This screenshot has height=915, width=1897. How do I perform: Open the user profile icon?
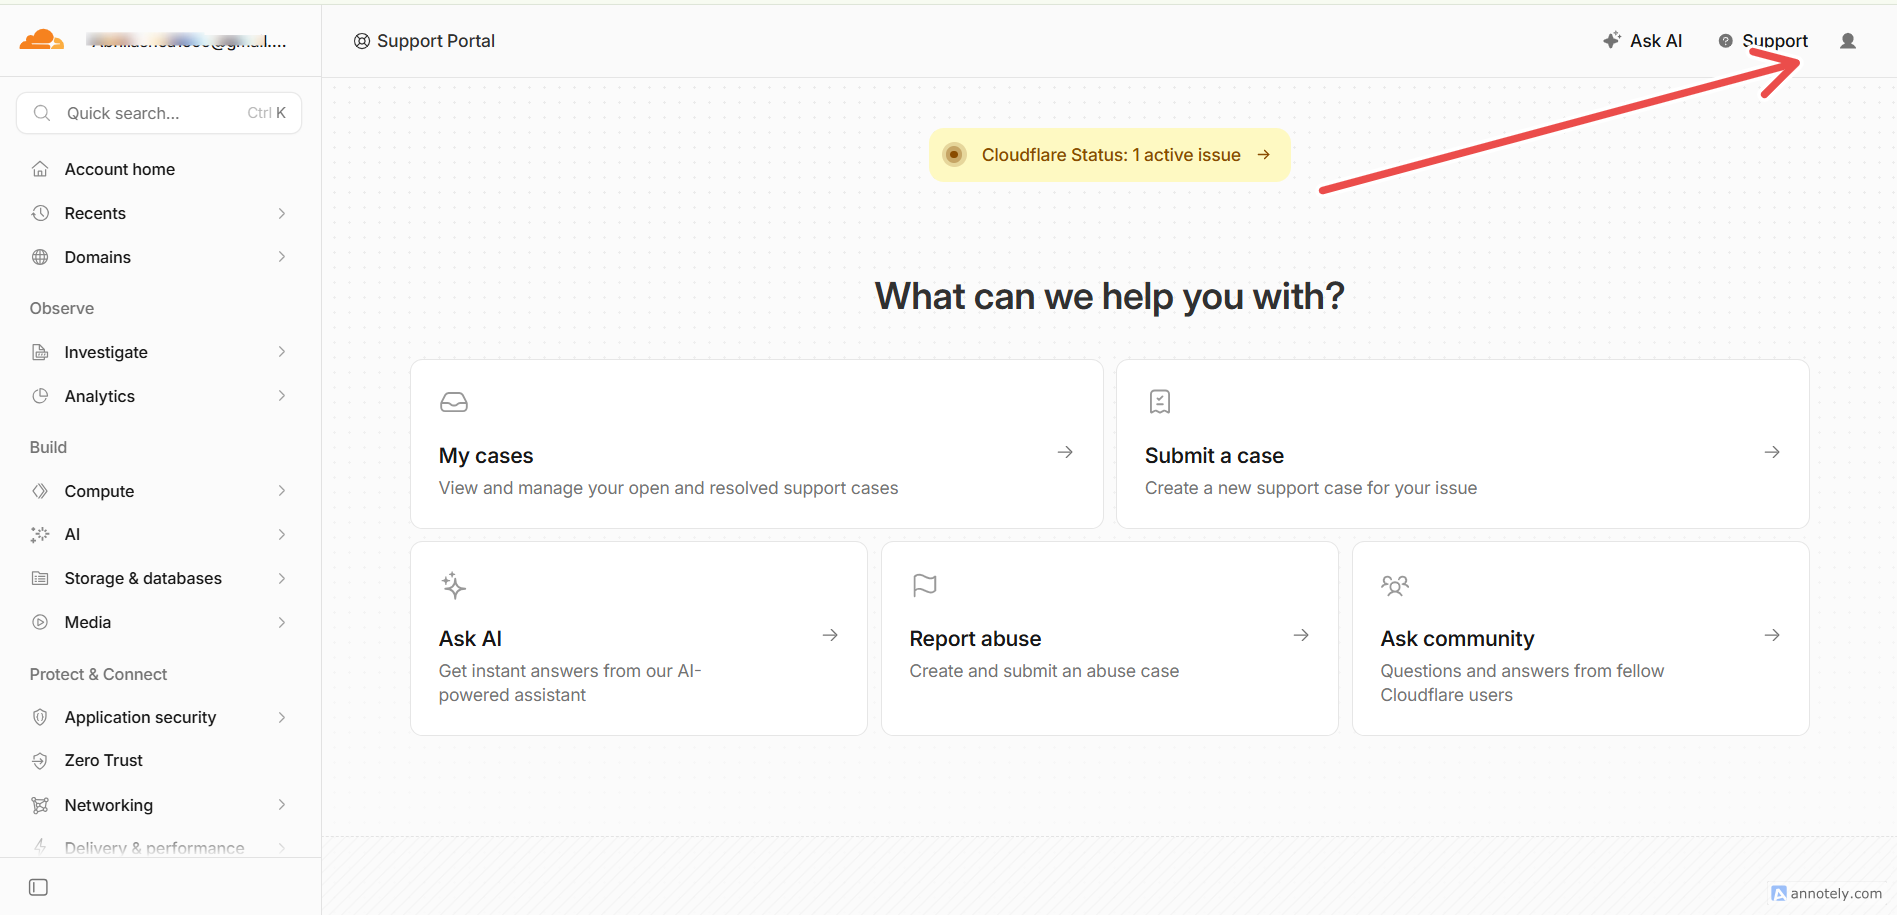click(x=1848, y=41)
